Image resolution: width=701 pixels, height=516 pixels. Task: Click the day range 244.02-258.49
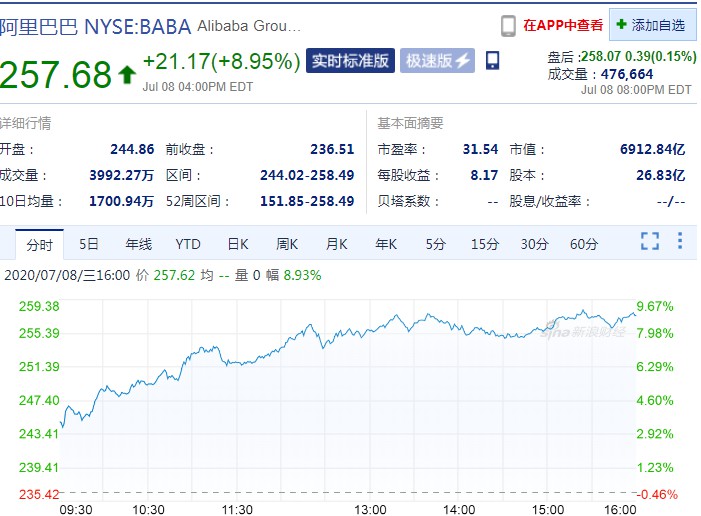pyautogui.click(x=307, y=175)
